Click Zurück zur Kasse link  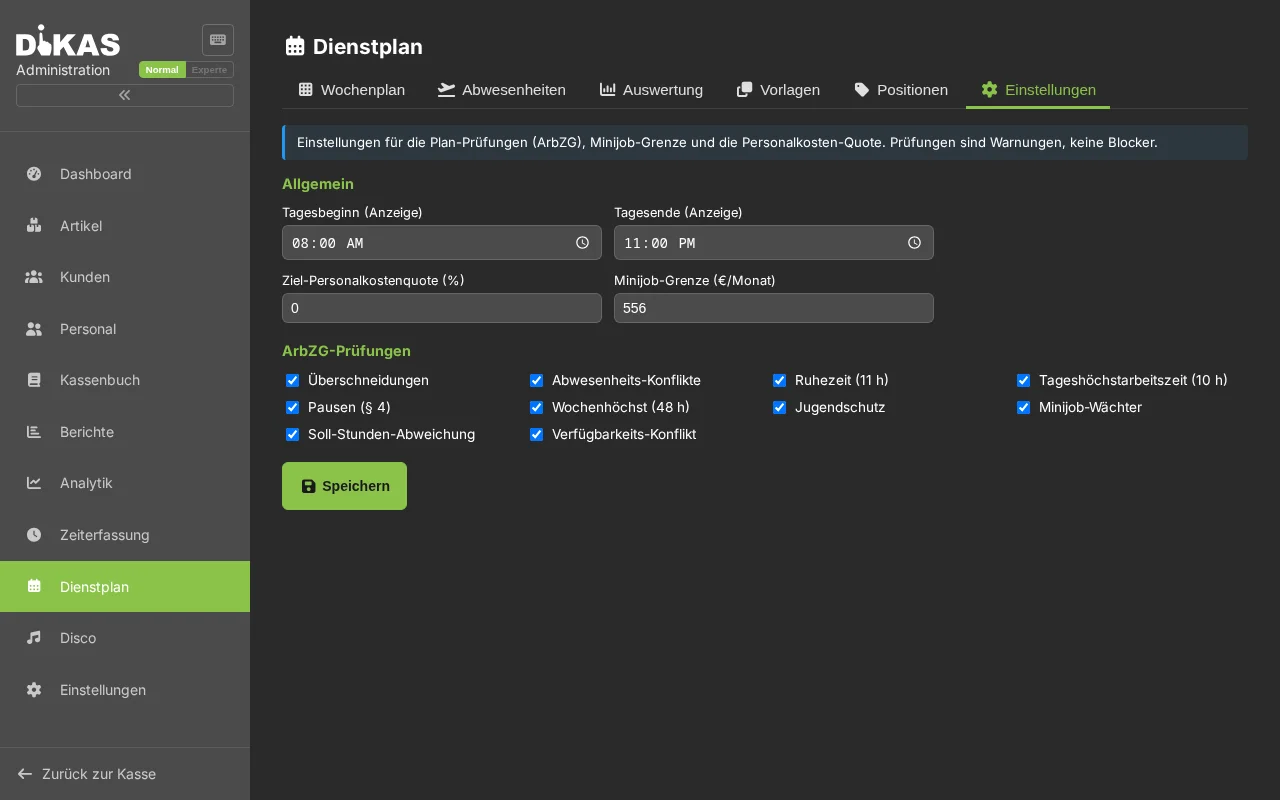click(99, 774)
